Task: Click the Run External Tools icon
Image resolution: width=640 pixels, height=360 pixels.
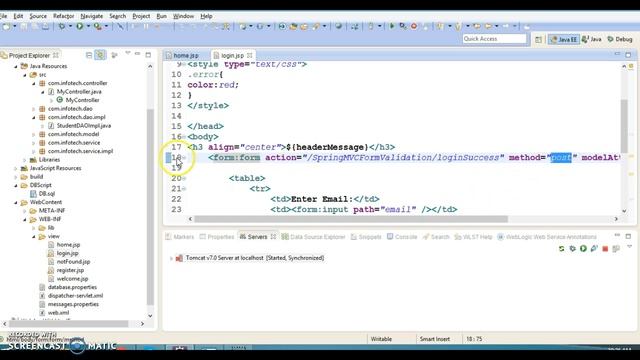Action: coord(98,27)
